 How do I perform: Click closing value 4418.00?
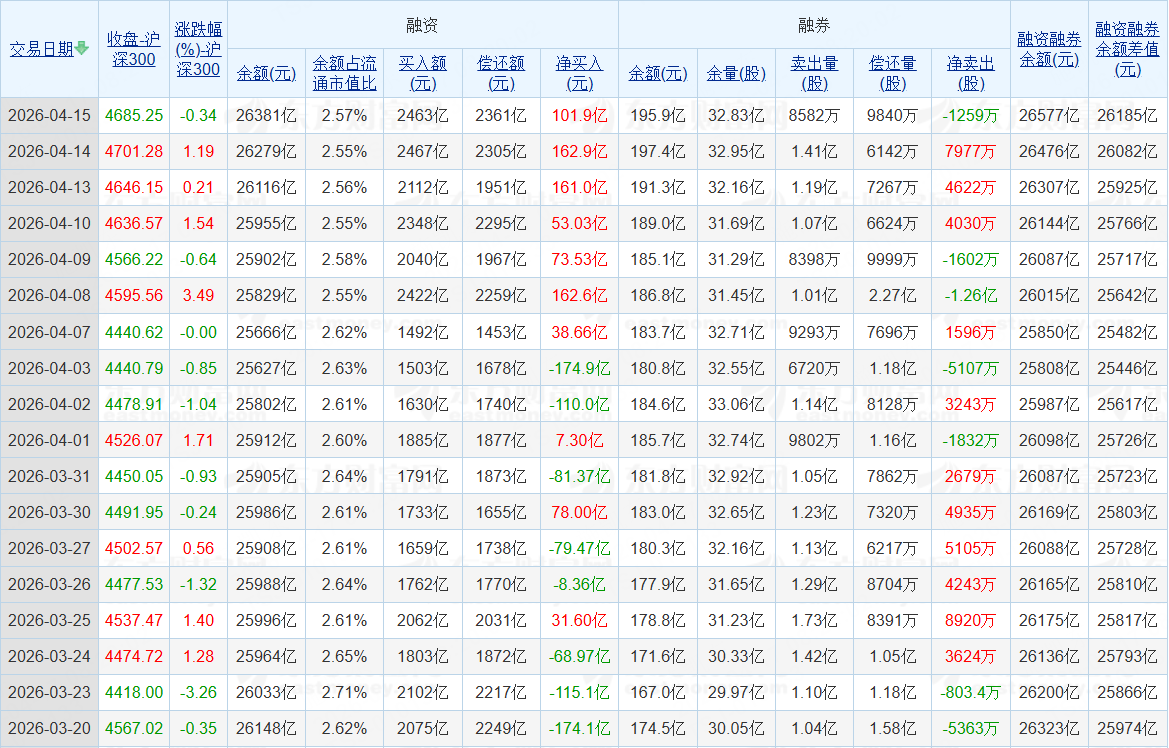(x=133, y=692)
